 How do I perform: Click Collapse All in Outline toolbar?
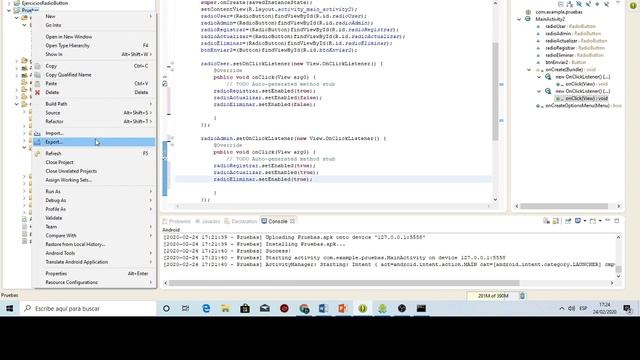click(561, 4)
